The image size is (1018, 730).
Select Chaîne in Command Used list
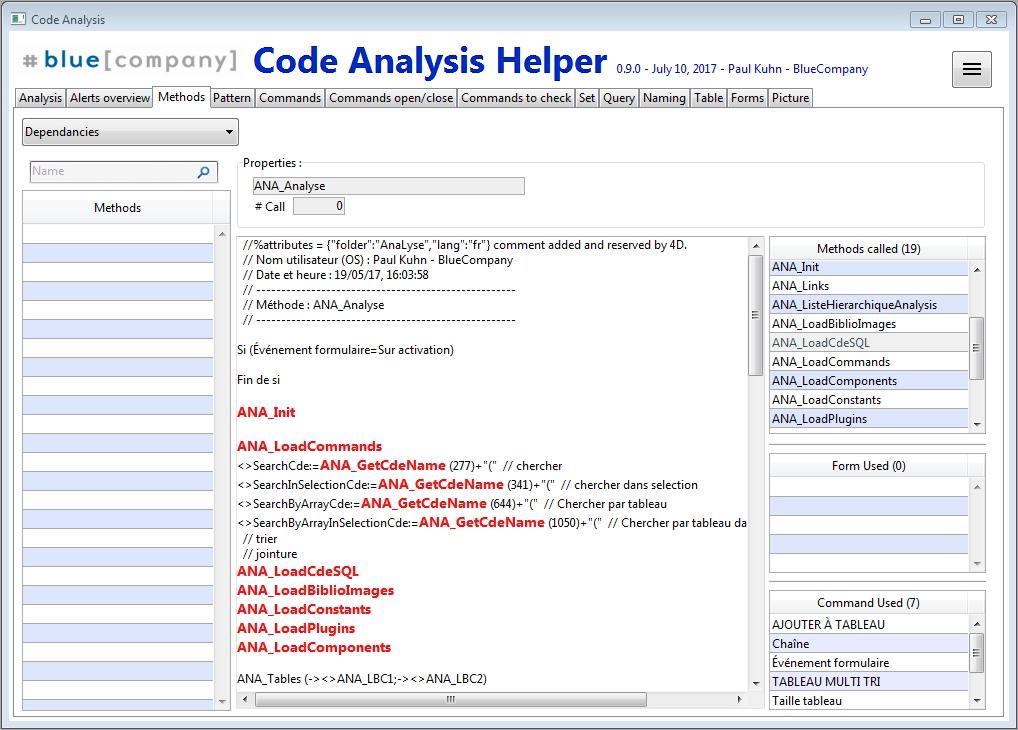click(x=869, y=644)
